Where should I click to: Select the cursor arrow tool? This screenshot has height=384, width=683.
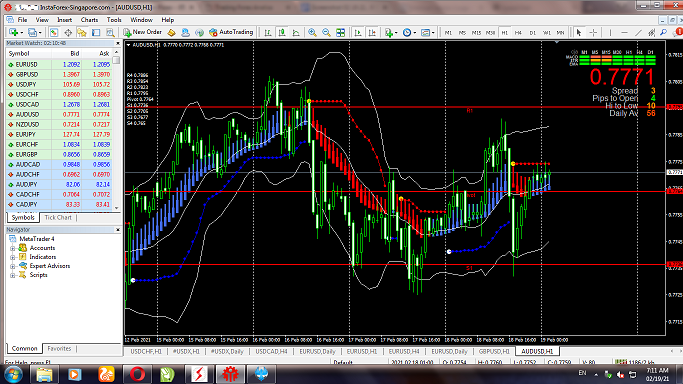click(x=578, y=33)
